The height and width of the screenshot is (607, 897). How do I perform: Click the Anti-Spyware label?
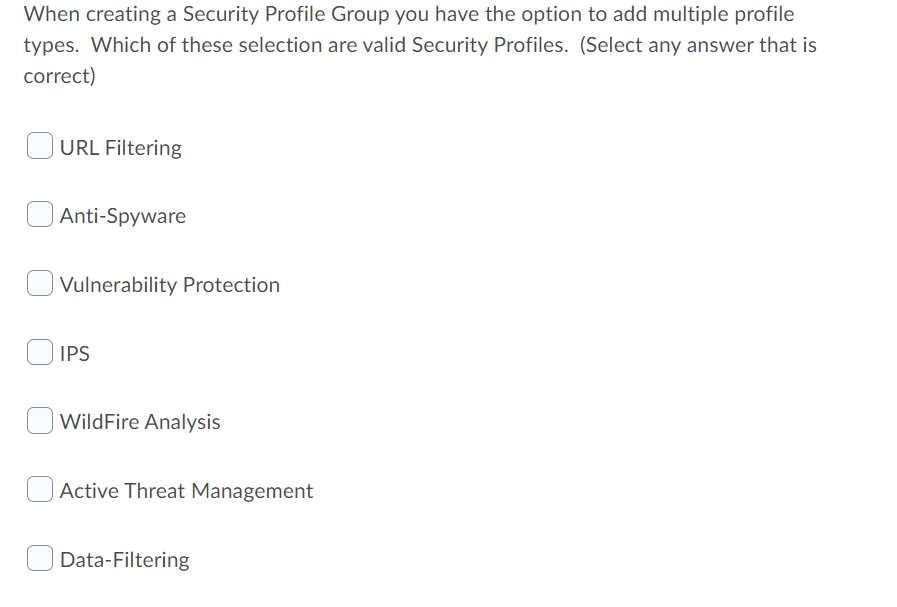[x=122, y=216]
